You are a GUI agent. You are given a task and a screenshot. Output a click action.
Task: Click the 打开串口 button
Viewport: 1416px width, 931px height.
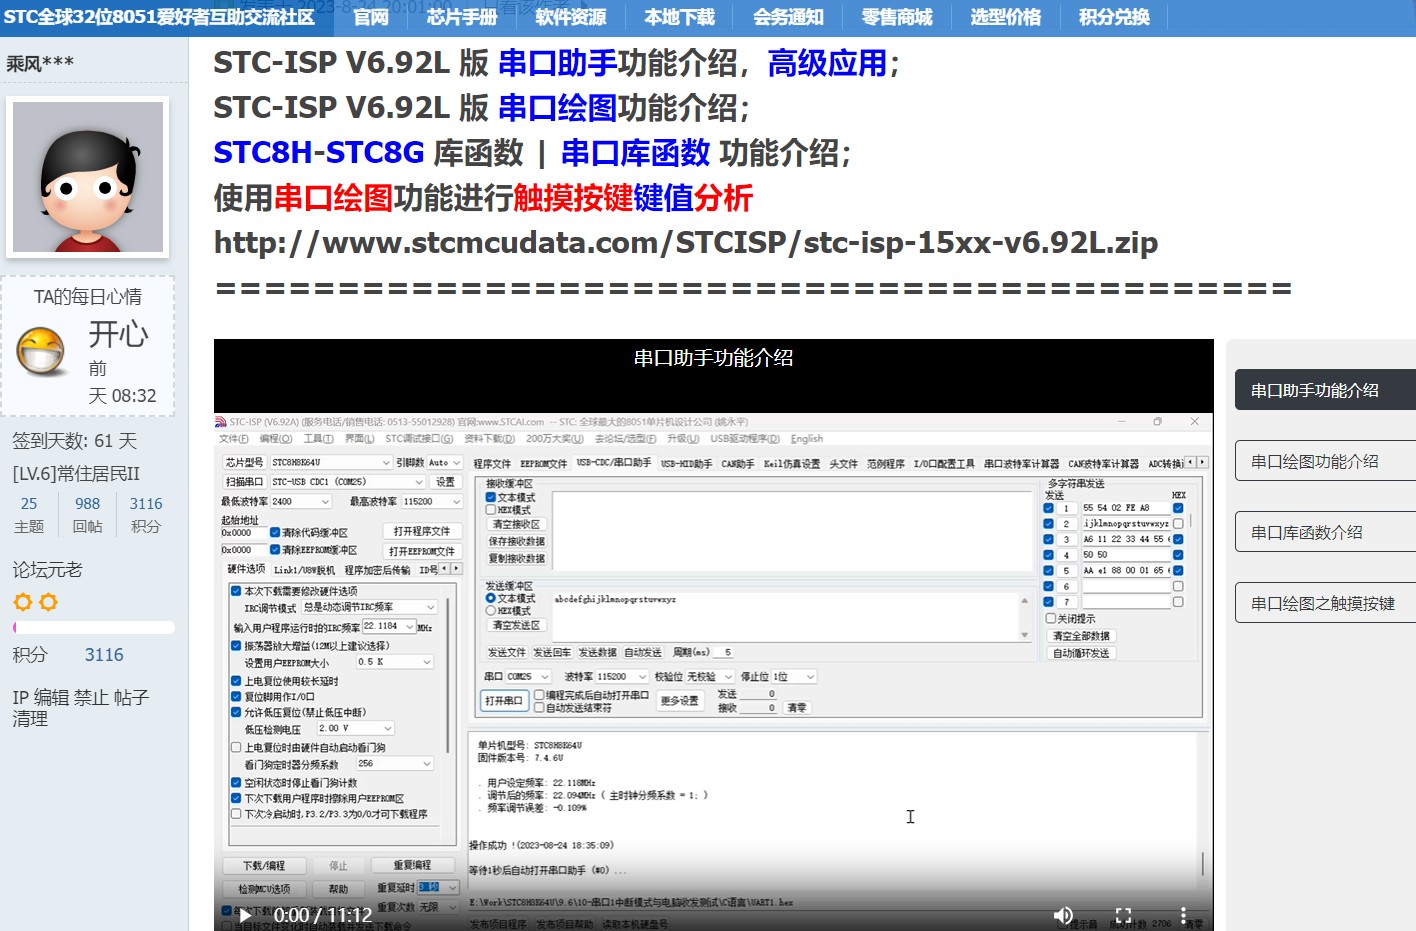pos(504,701)
